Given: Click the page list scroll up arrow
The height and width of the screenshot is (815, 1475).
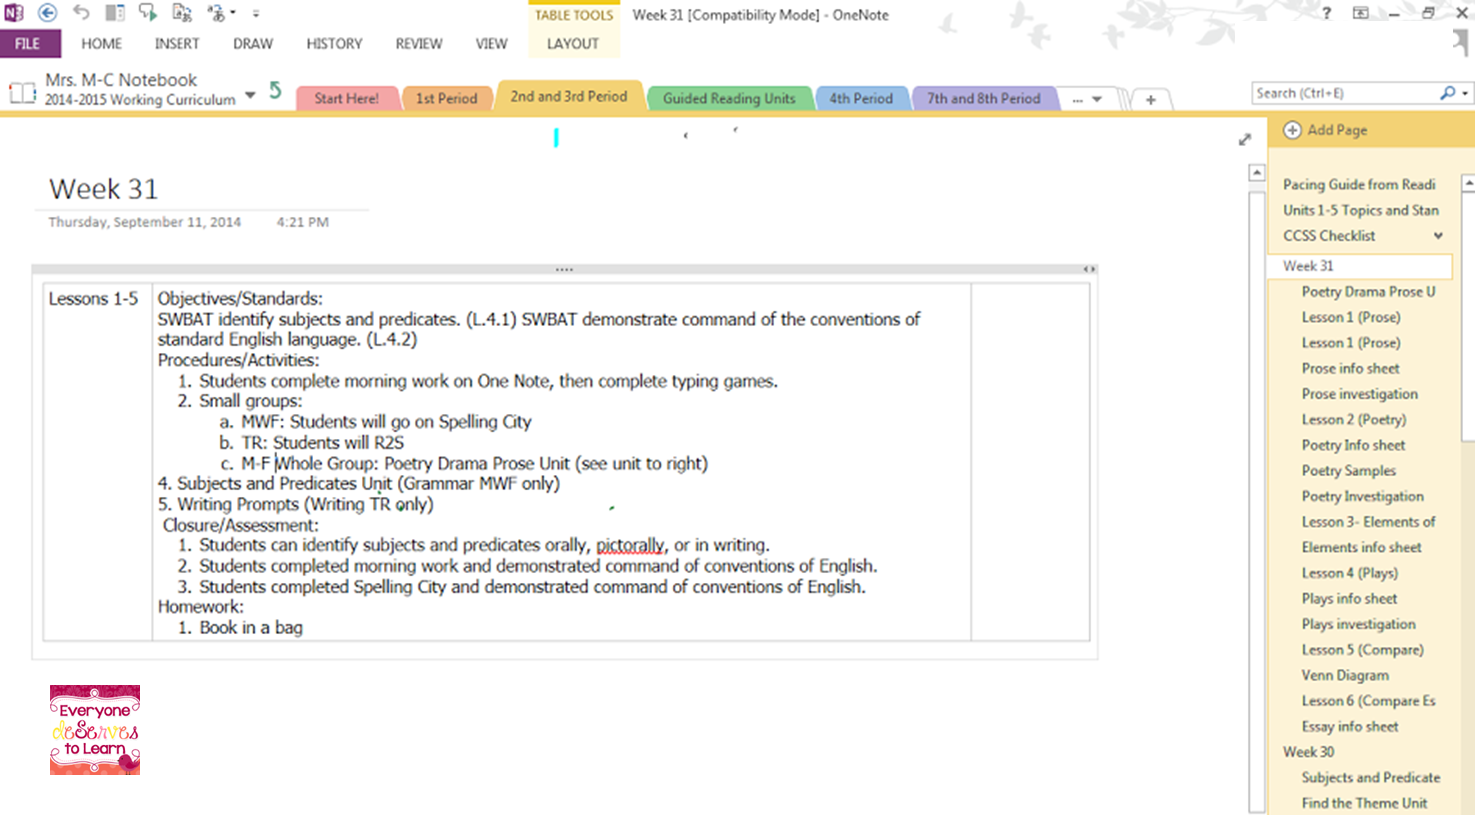Looking at the screenshot, I should pos(1468,184).
